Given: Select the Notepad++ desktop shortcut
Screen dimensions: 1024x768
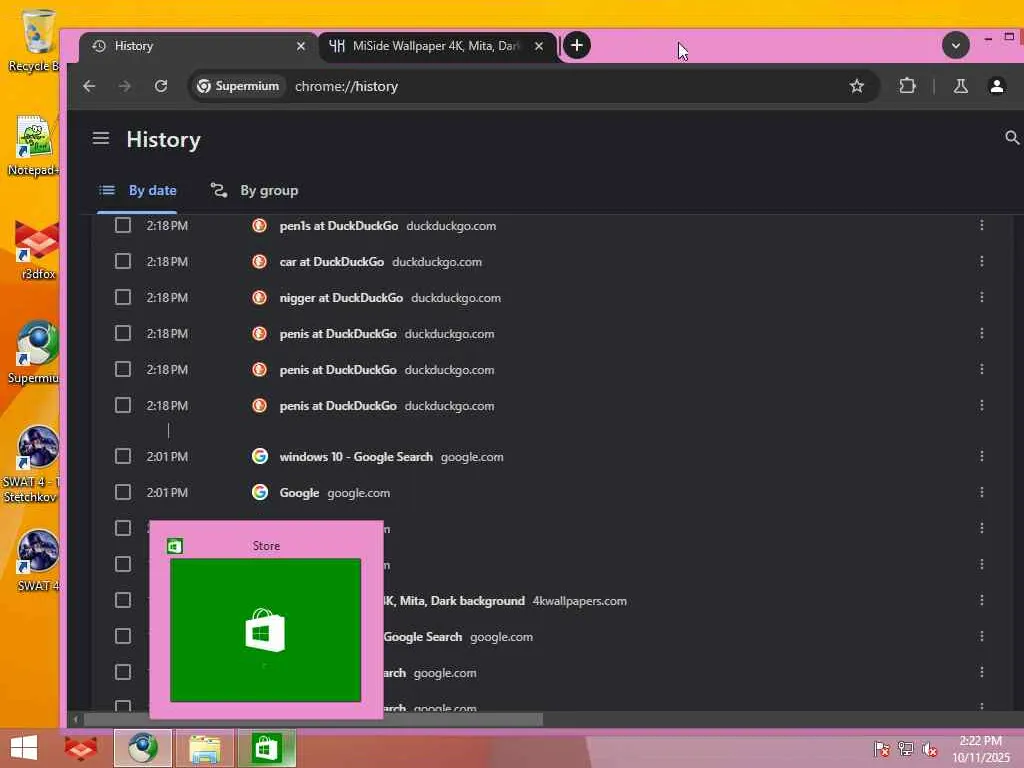Looking at the screenshot, I should 34,145.
